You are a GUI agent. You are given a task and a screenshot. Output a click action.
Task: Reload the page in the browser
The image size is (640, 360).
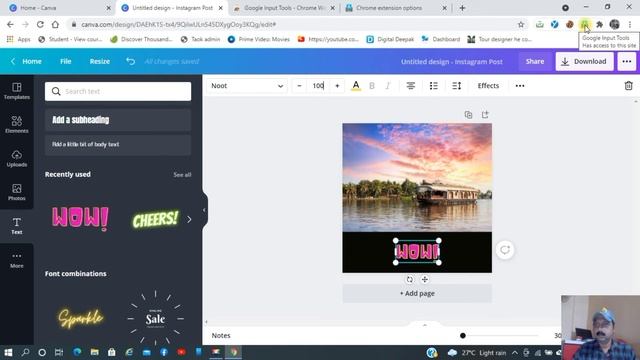[40, 24]
